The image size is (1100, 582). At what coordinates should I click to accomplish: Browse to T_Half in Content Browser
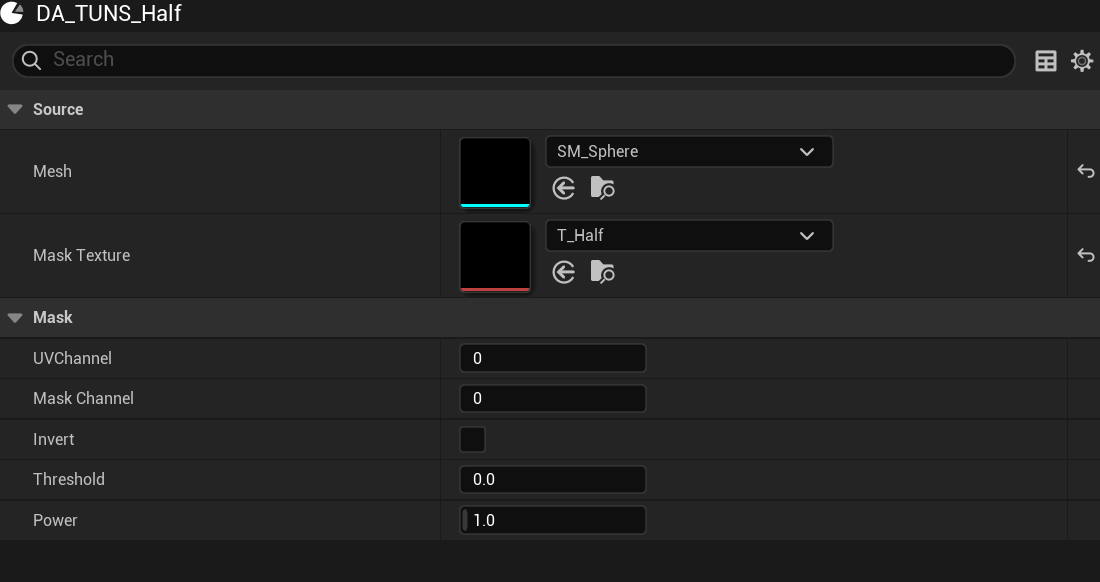tap(602, 272)
